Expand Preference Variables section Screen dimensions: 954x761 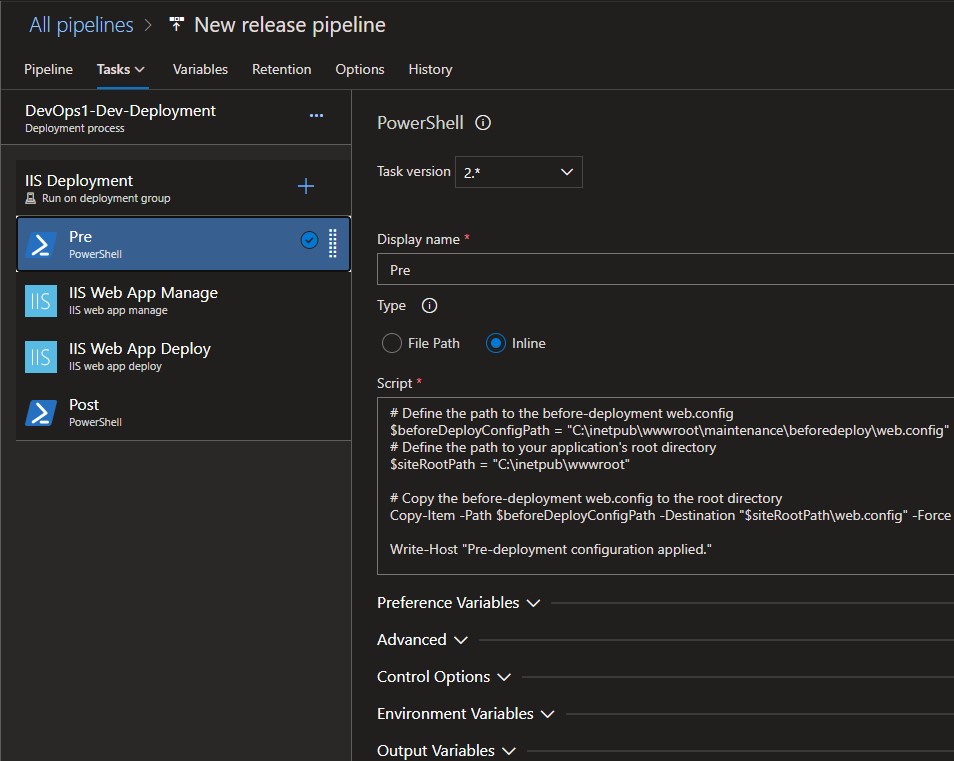point(458,603)
